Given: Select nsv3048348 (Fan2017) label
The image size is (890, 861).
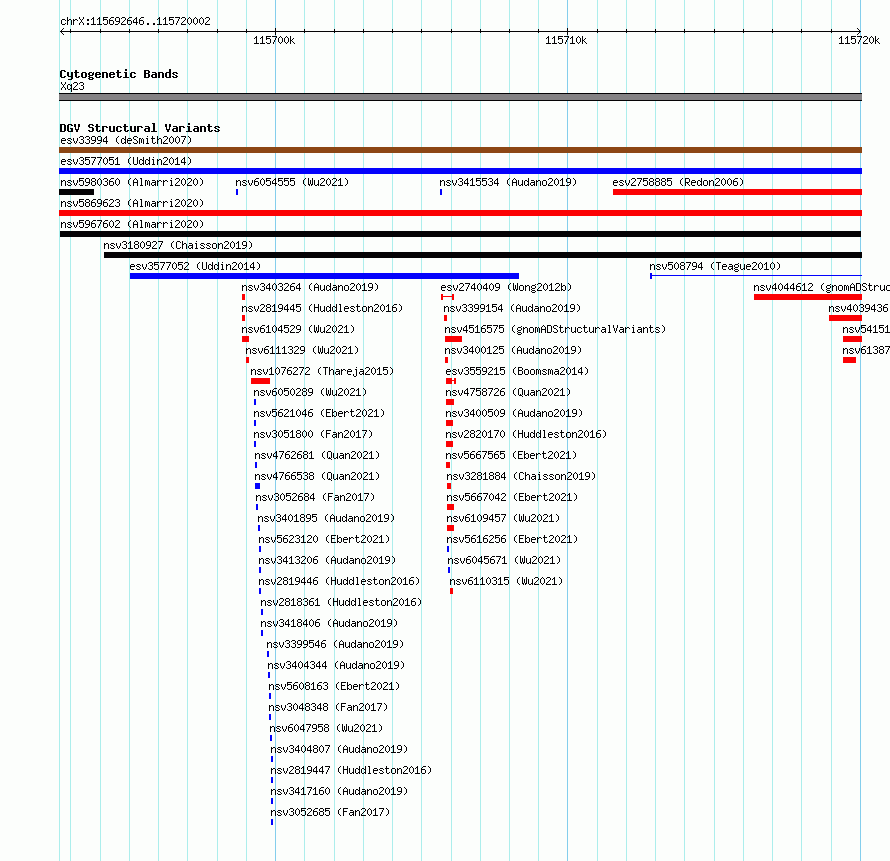Looking at the screenshot, I should [328, 707].
